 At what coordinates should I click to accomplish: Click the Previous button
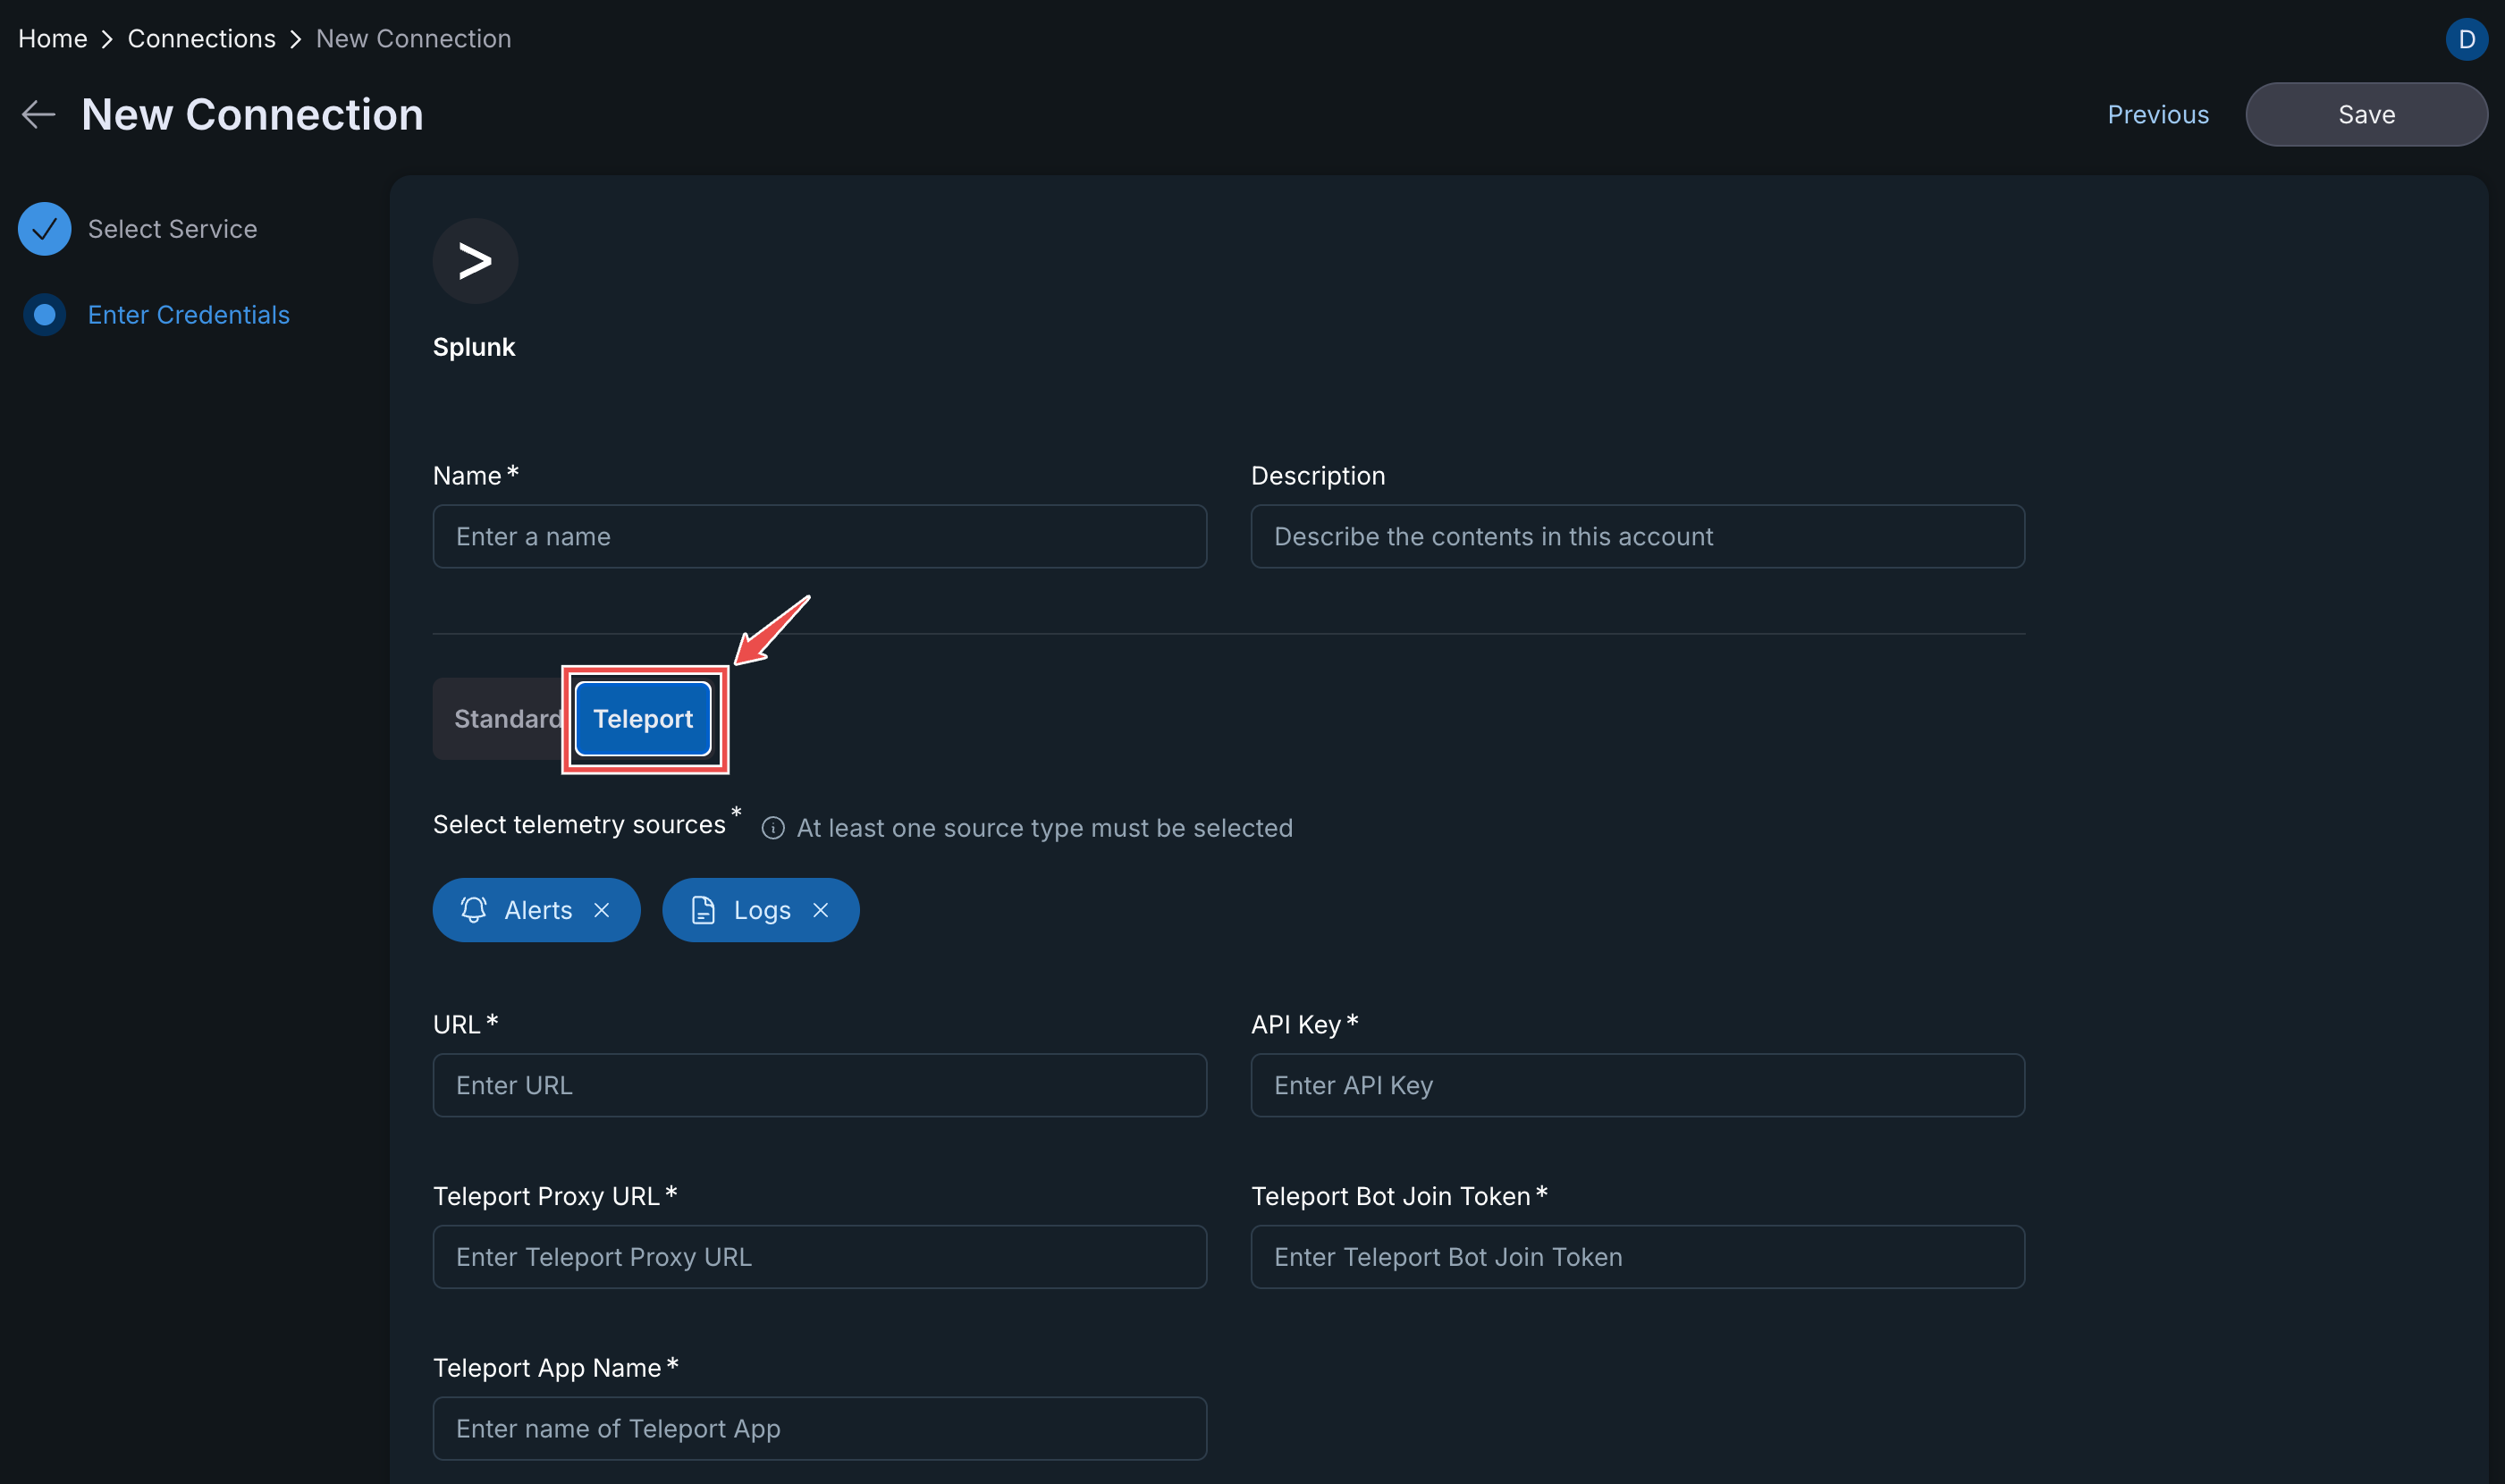(2157, 114)
